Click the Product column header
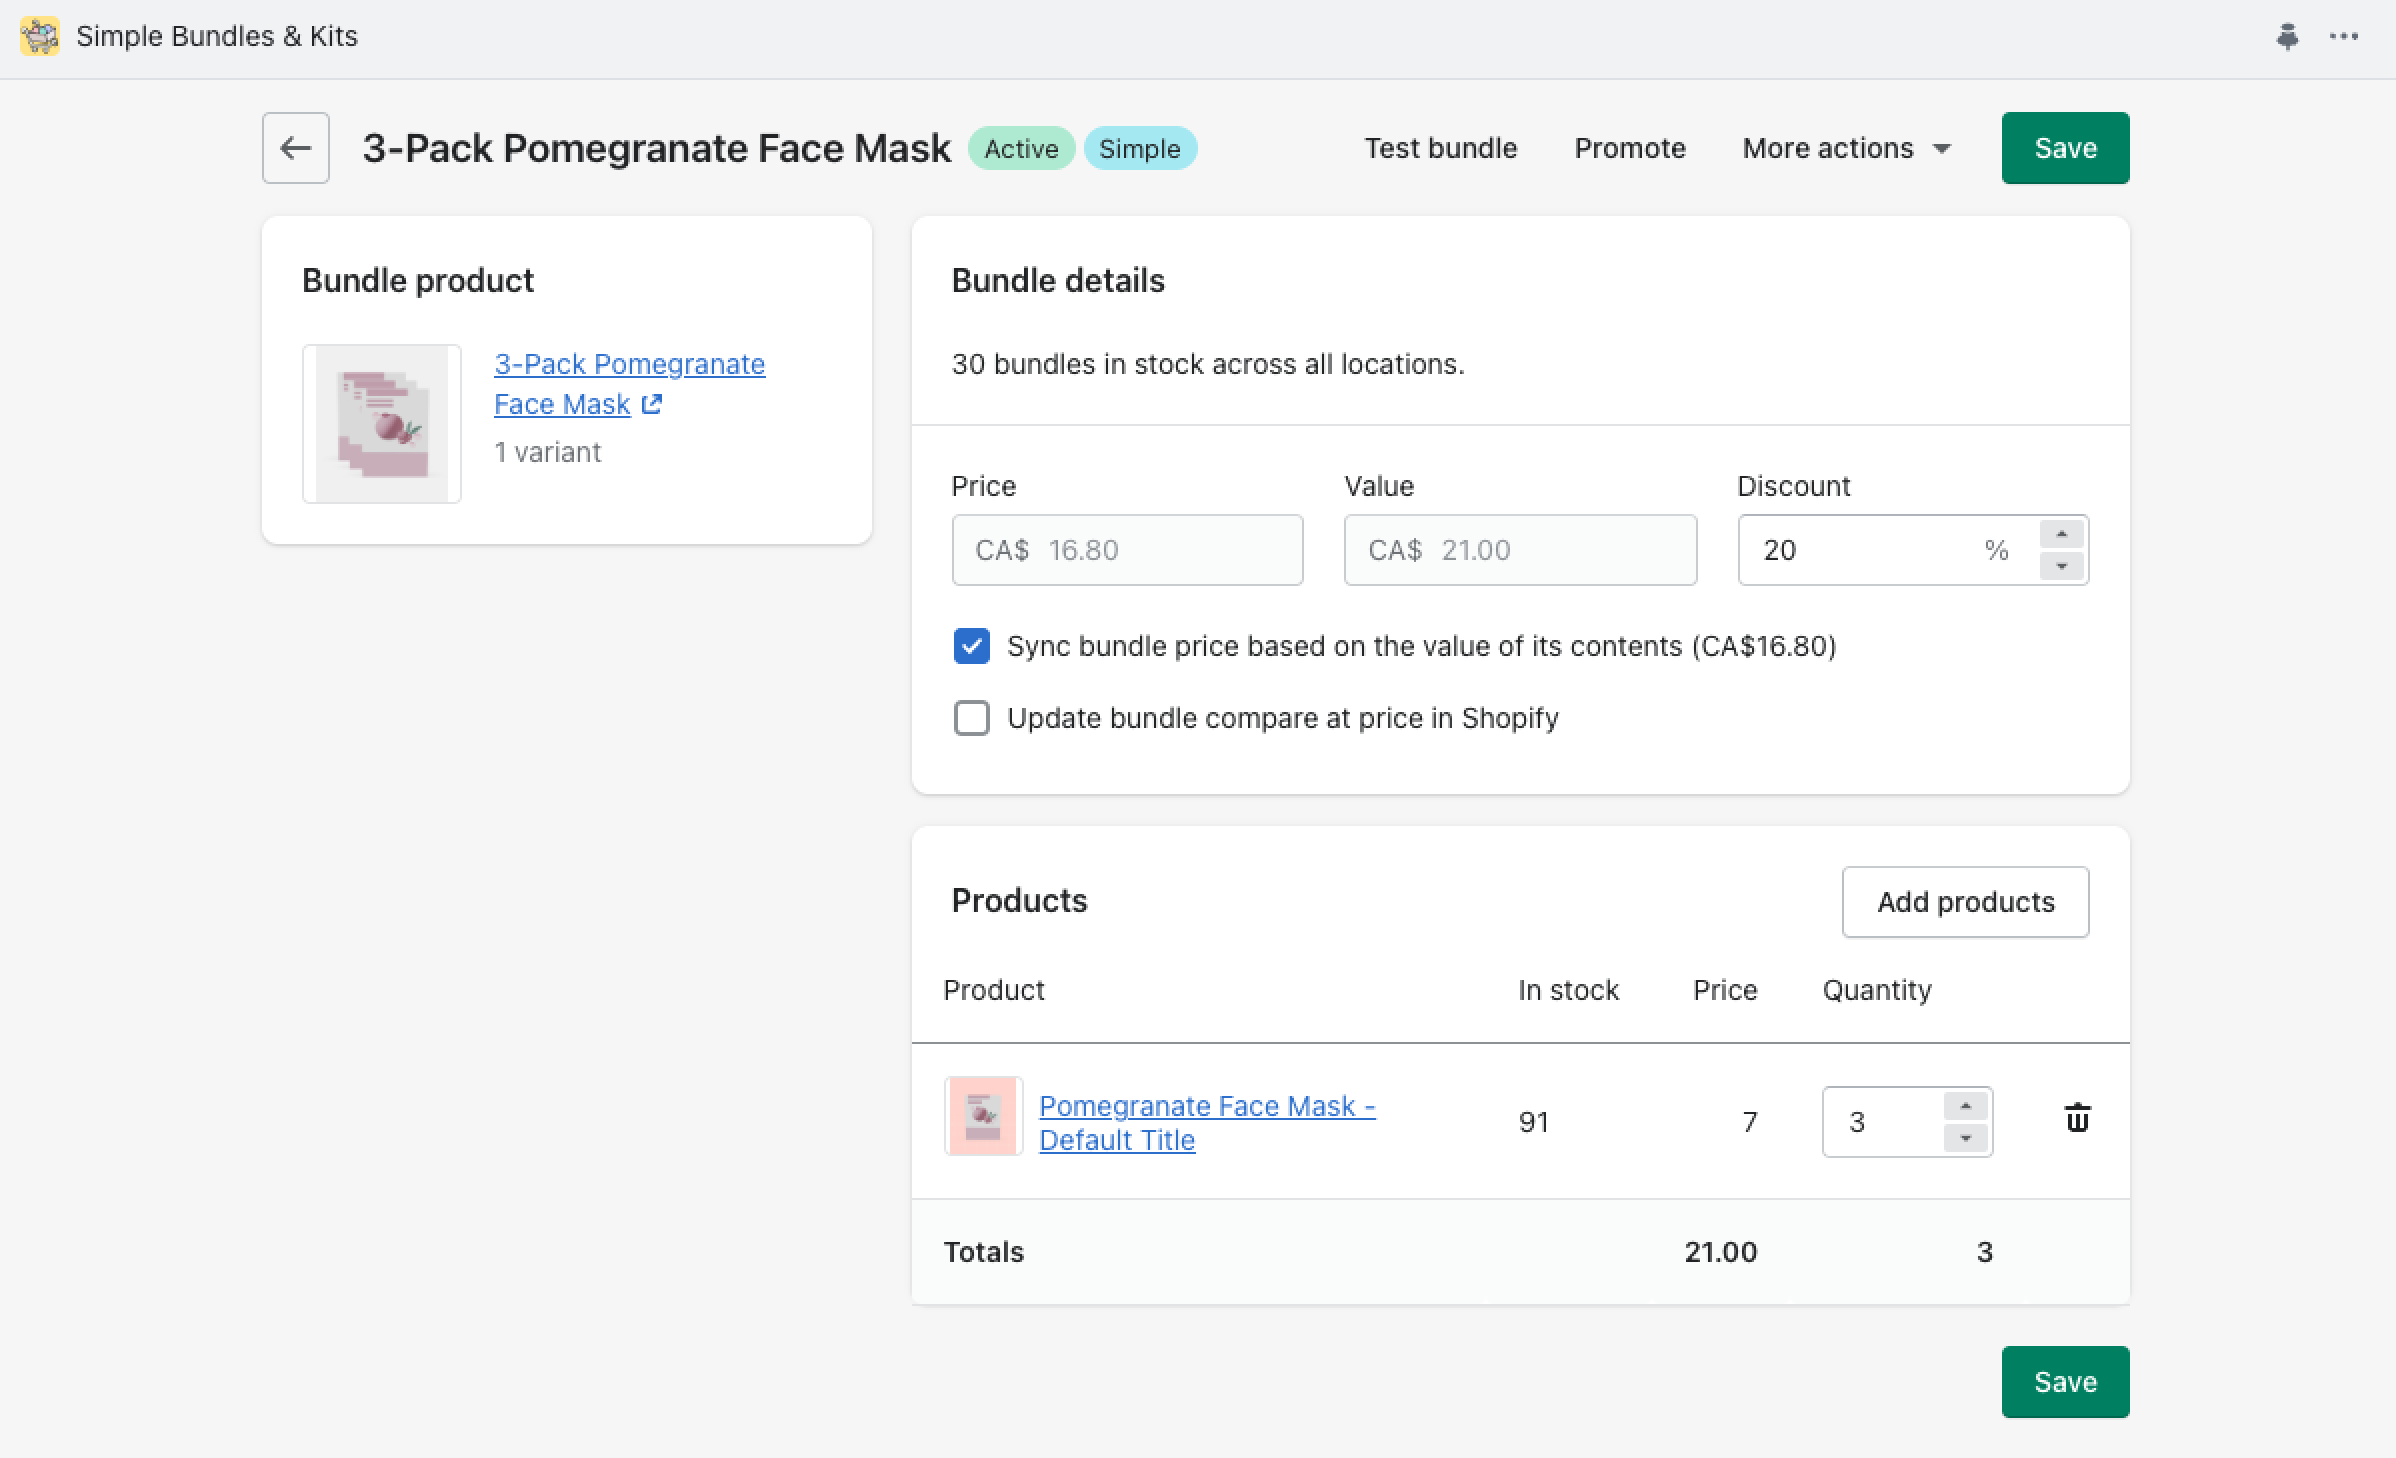Screen dimensions: 2396x1458 point(994,990)
